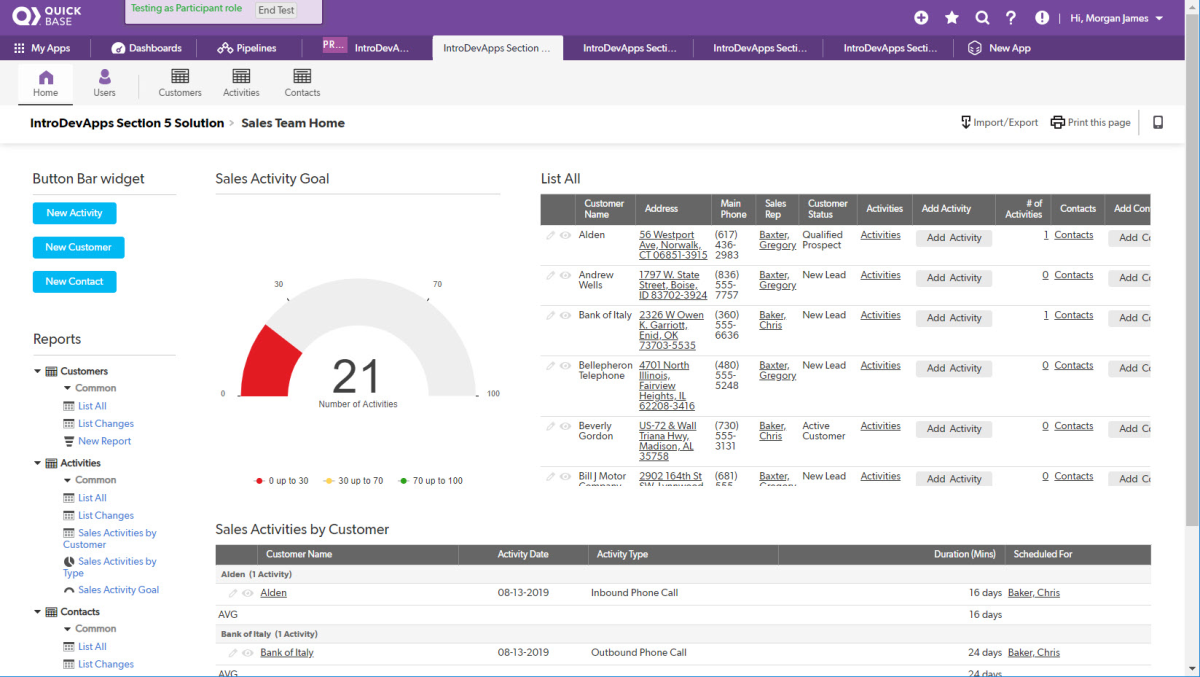
Task: Click the printer icon to print this page
Action: (1057, 121)
